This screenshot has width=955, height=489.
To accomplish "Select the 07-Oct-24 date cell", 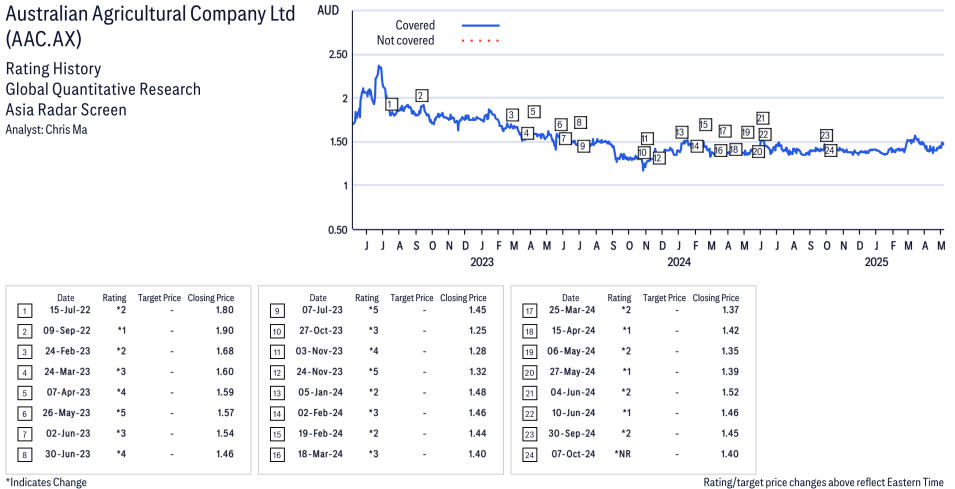I will [573, 454].
